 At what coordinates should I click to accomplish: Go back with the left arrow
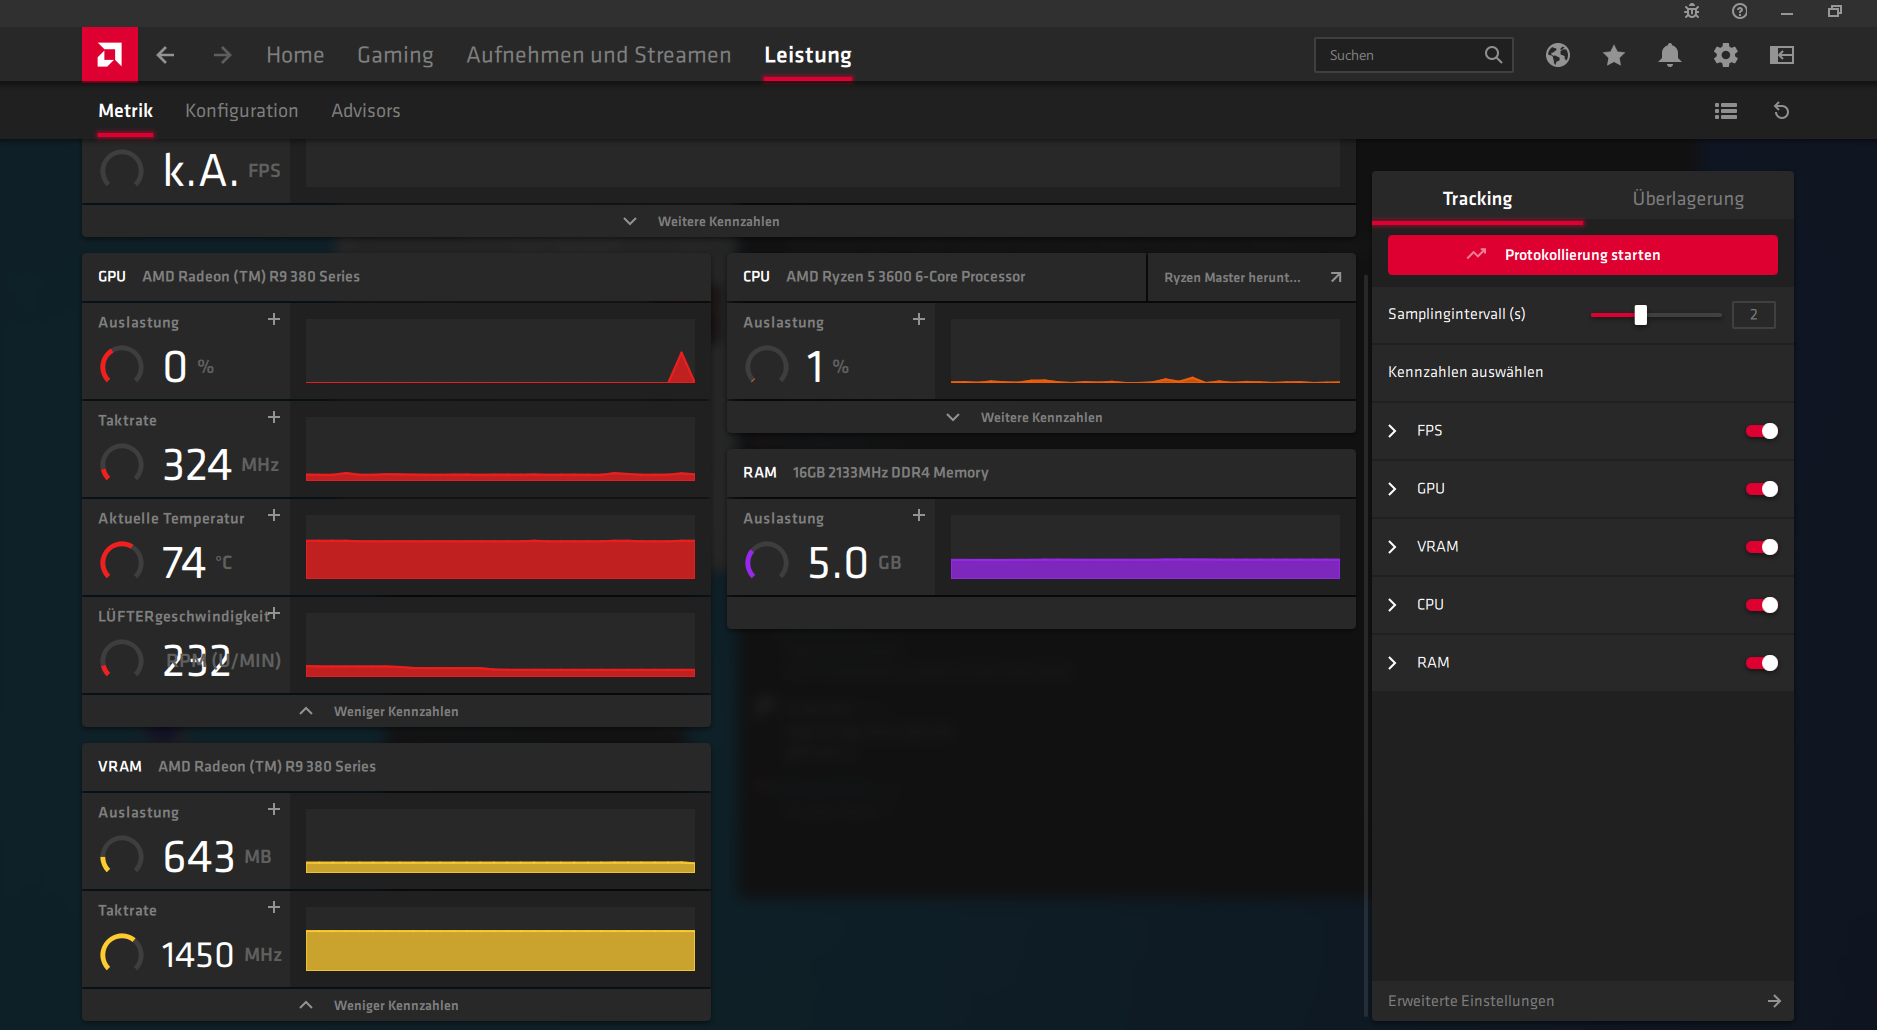click(x=166, y=55)
